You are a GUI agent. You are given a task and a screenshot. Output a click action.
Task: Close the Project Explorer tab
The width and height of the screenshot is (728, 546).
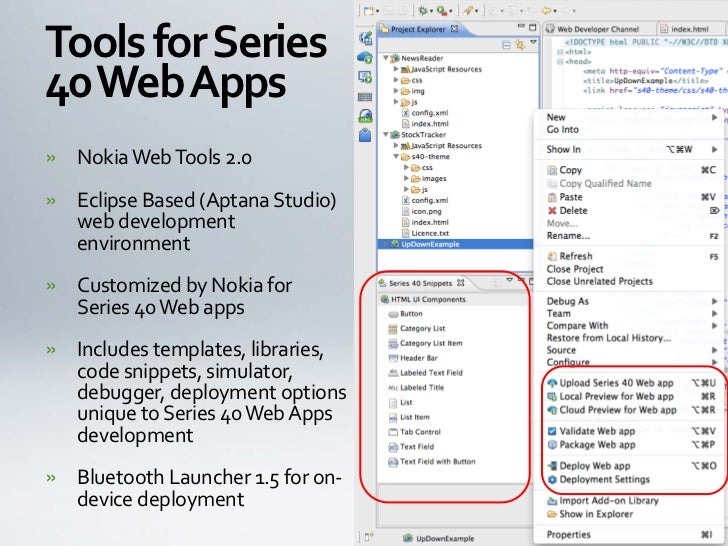click(x=455, y=29)
